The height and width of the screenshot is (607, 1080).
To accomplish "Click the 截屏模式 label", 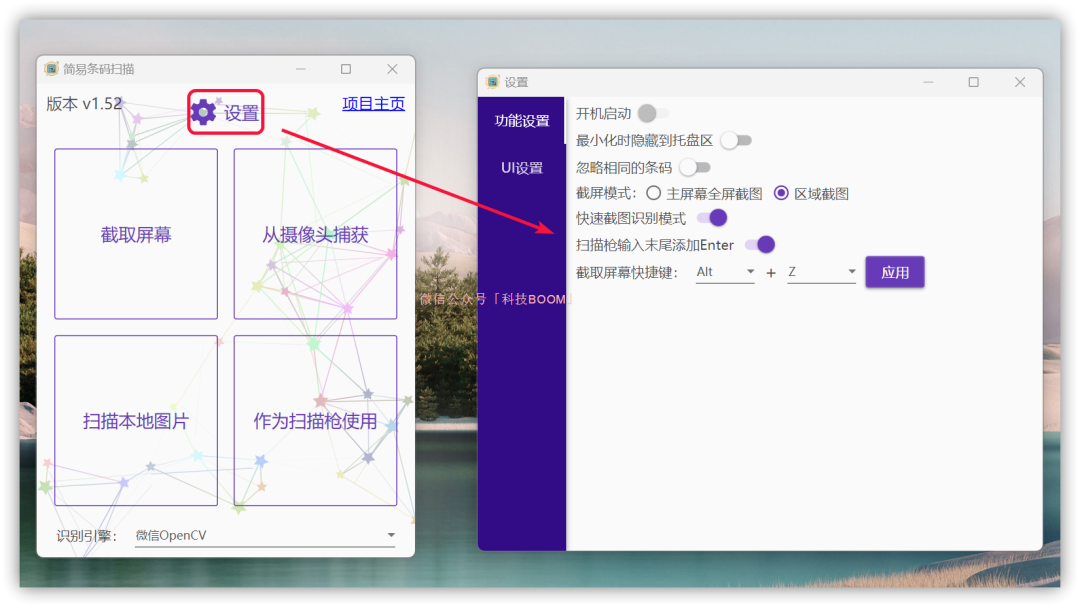I will [606, 194].
